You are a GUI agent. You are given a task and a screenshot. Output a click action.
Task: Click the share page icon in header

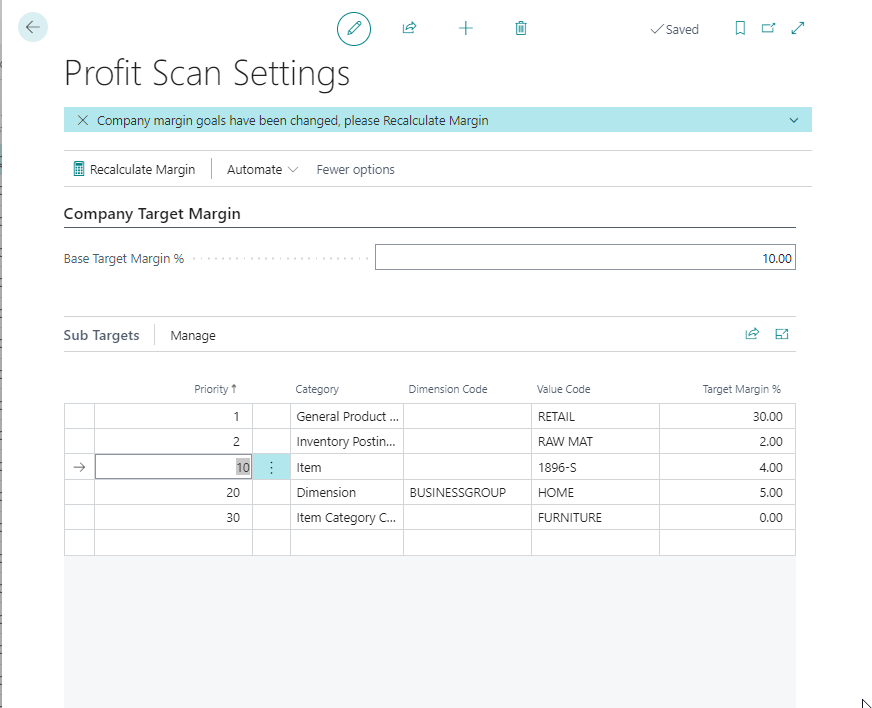[x=409, y=29]
